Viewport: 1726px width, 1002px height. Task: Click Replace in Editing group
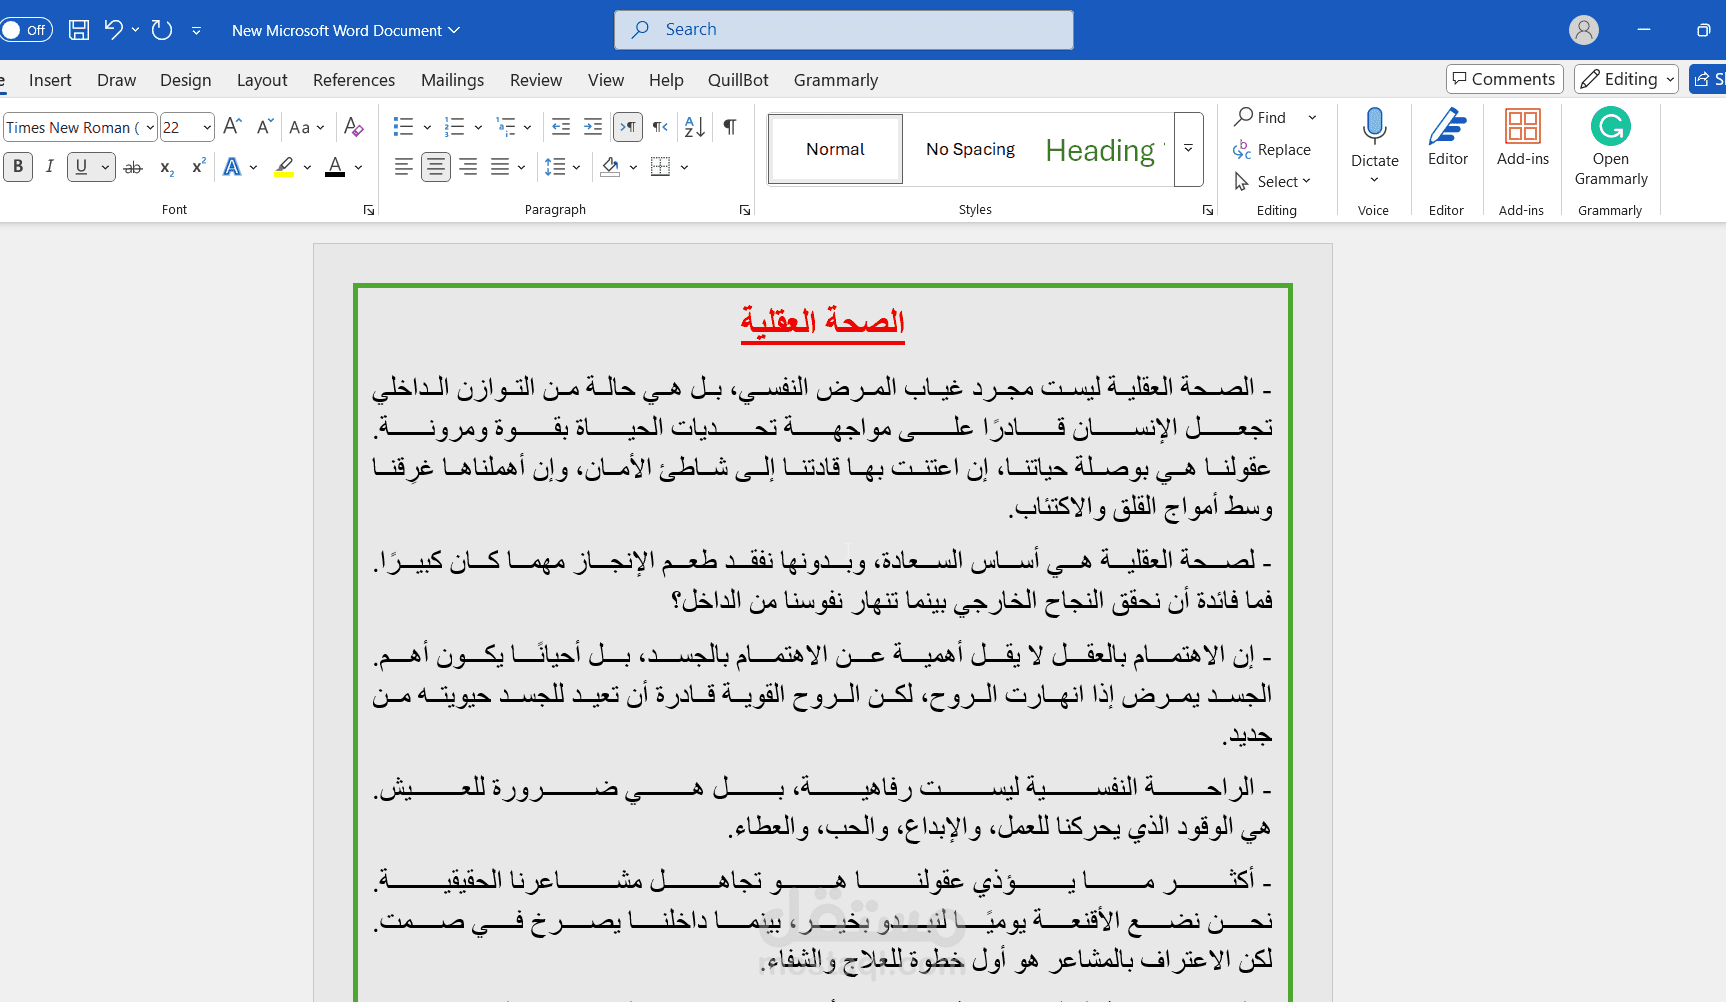(x=1272, y=149)
